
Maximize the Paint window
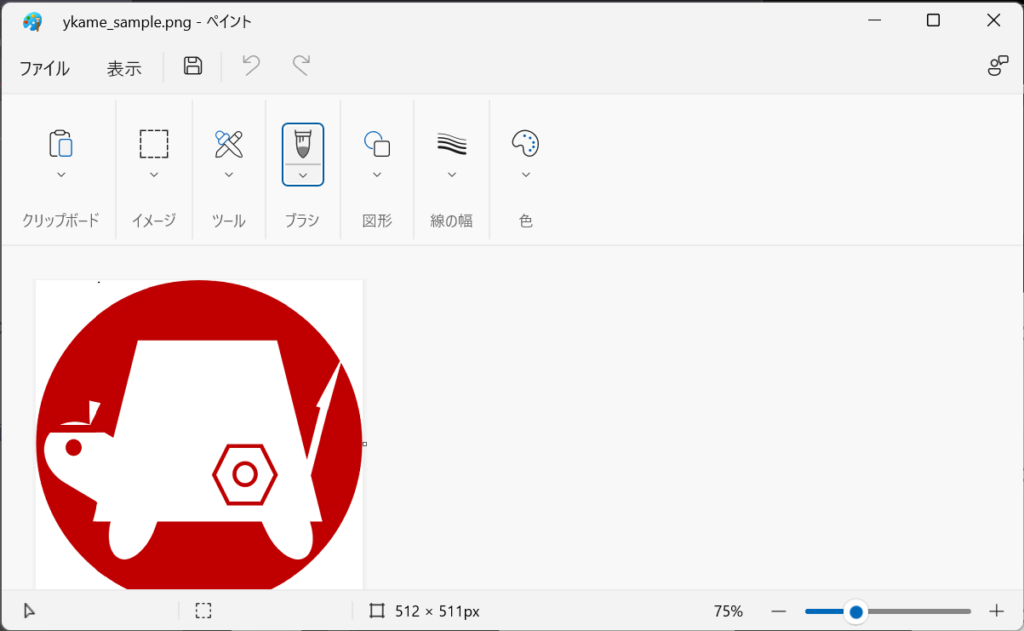pos(933,20)
